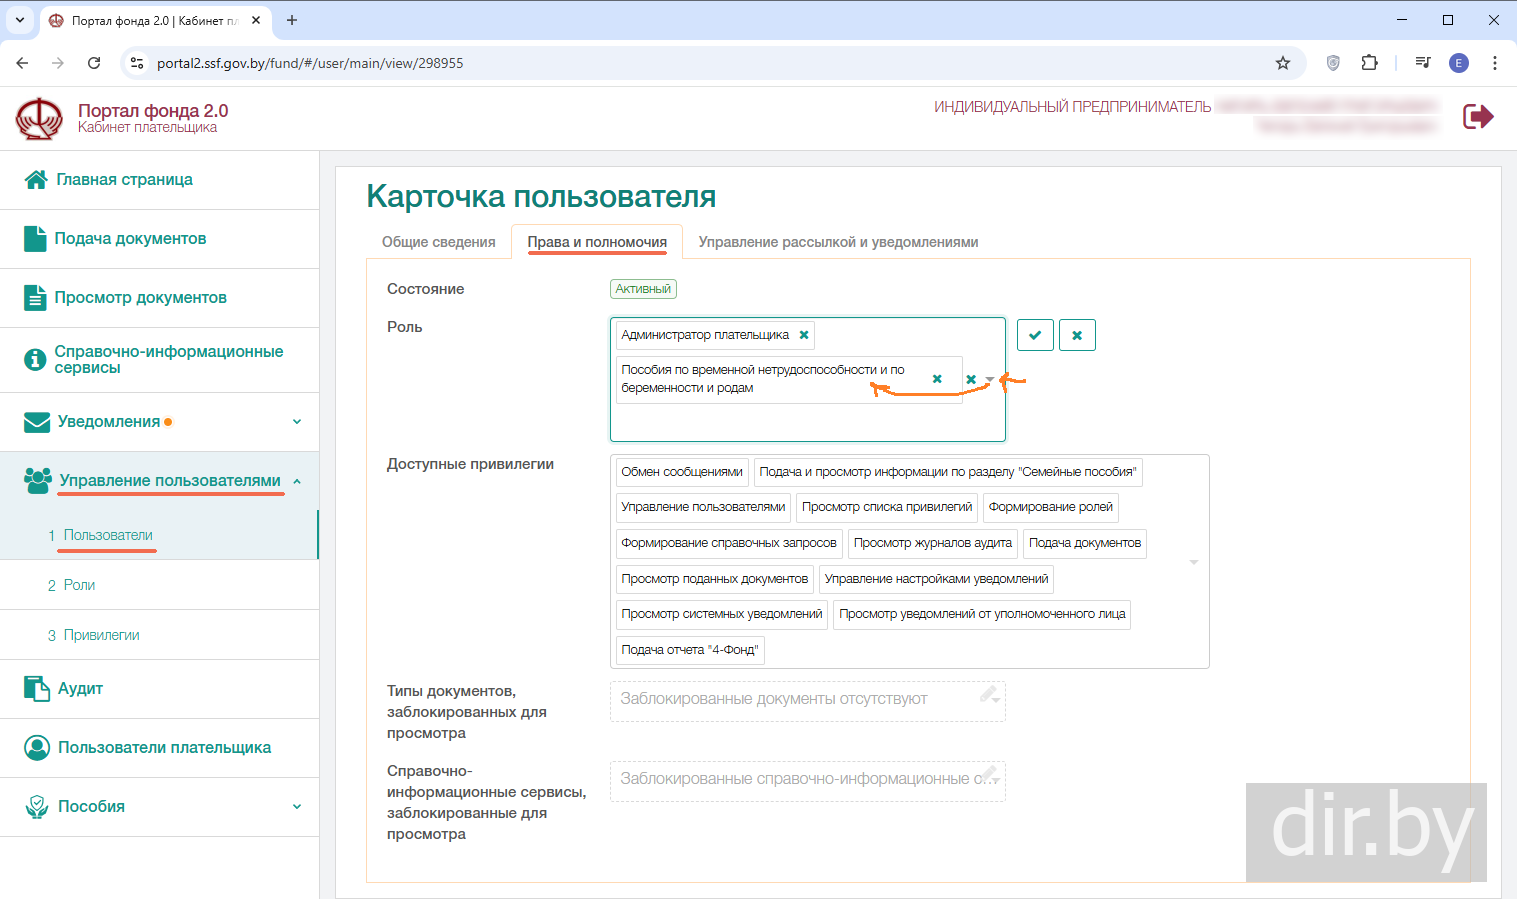Open the tab search dropdown in Chrome

coord(20,20)
